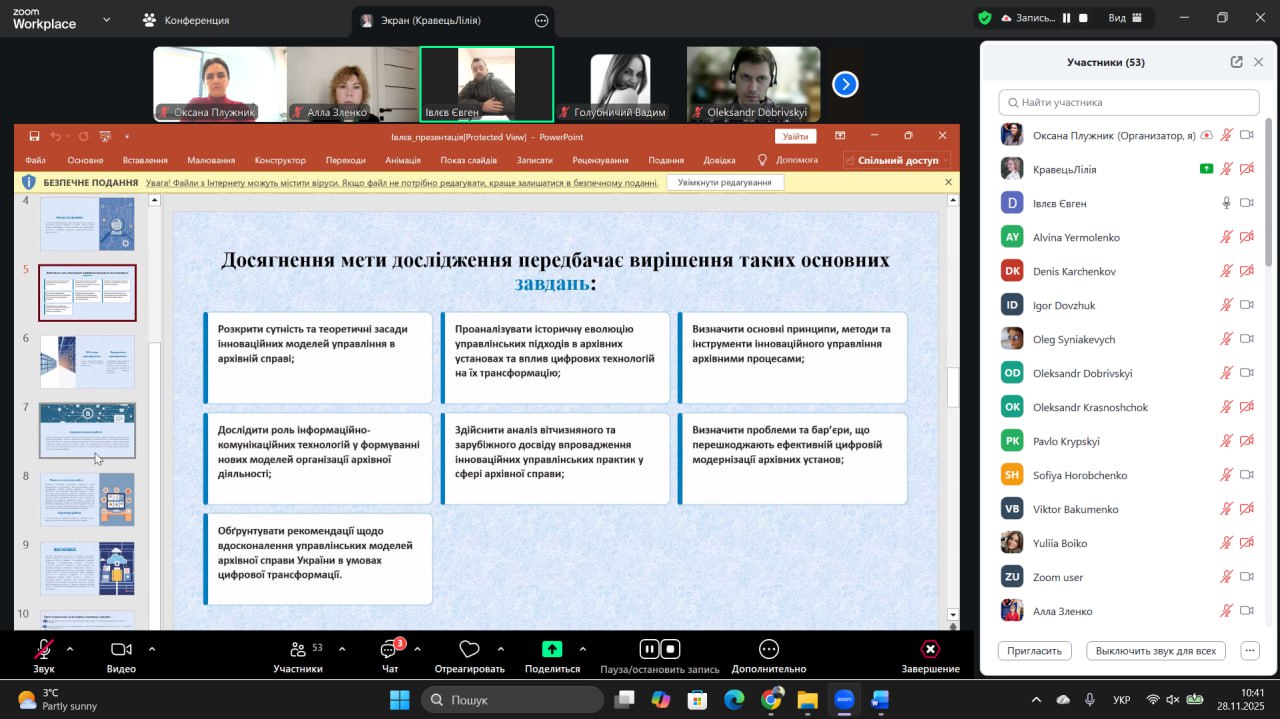
Task: Pop out the participants panel
Action: pyautogui.click(x=1236, y=62)
